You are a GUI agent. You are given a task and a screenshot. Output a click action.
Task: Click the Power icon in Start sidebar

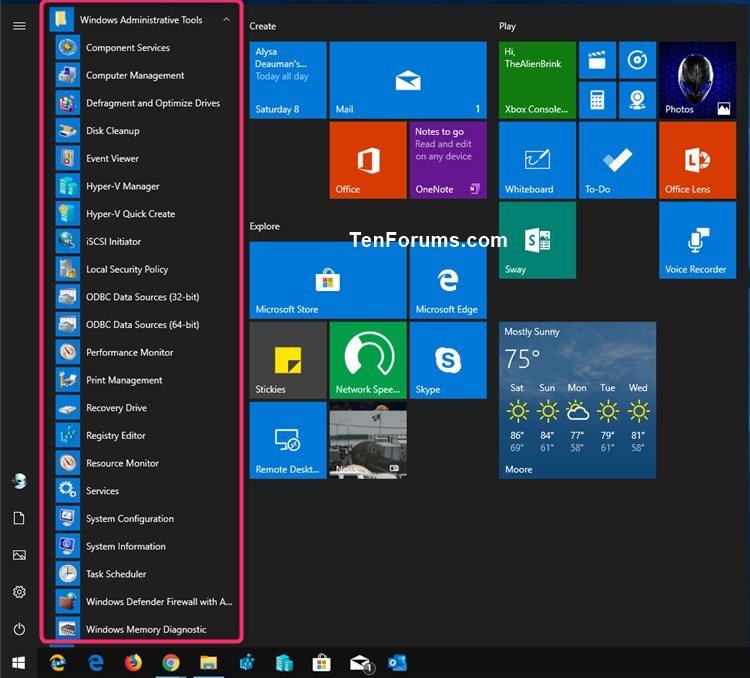[19, 629]
